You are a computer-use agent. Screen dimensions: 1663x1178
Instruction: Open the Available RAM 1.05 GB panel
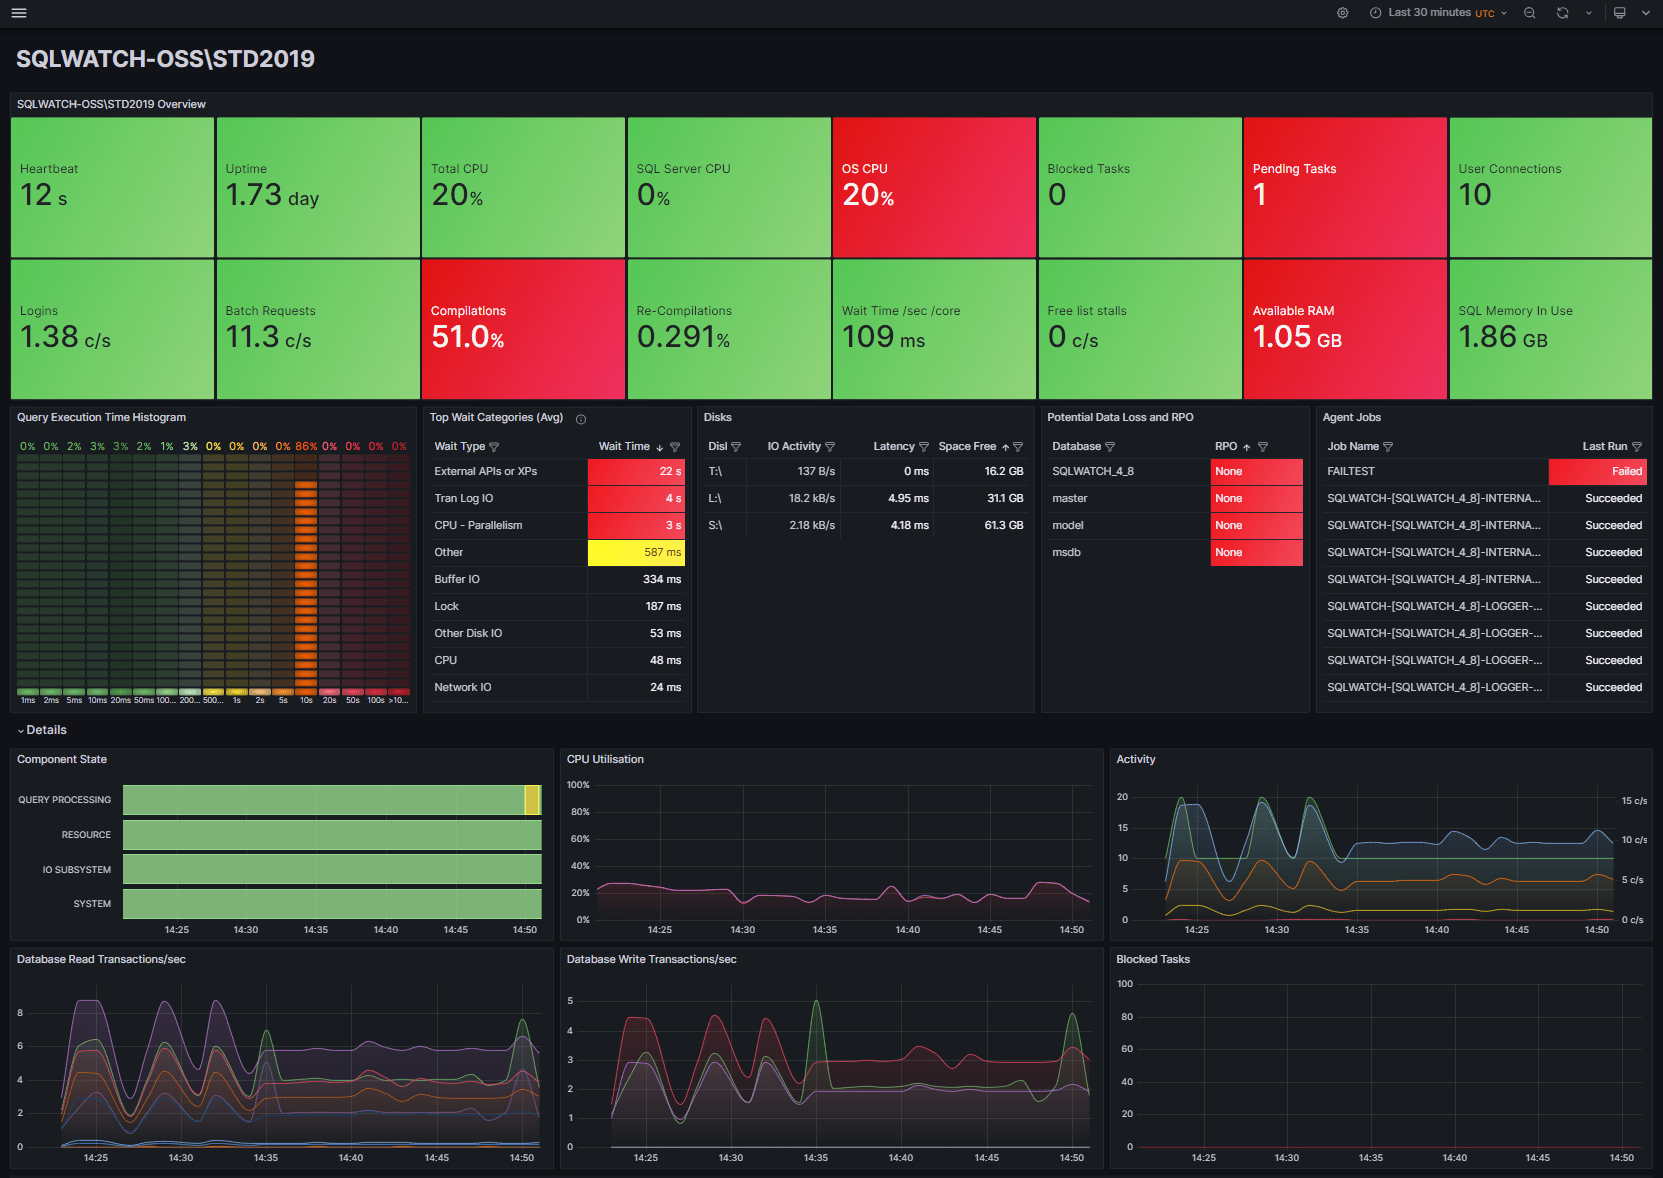point(1345,330)
